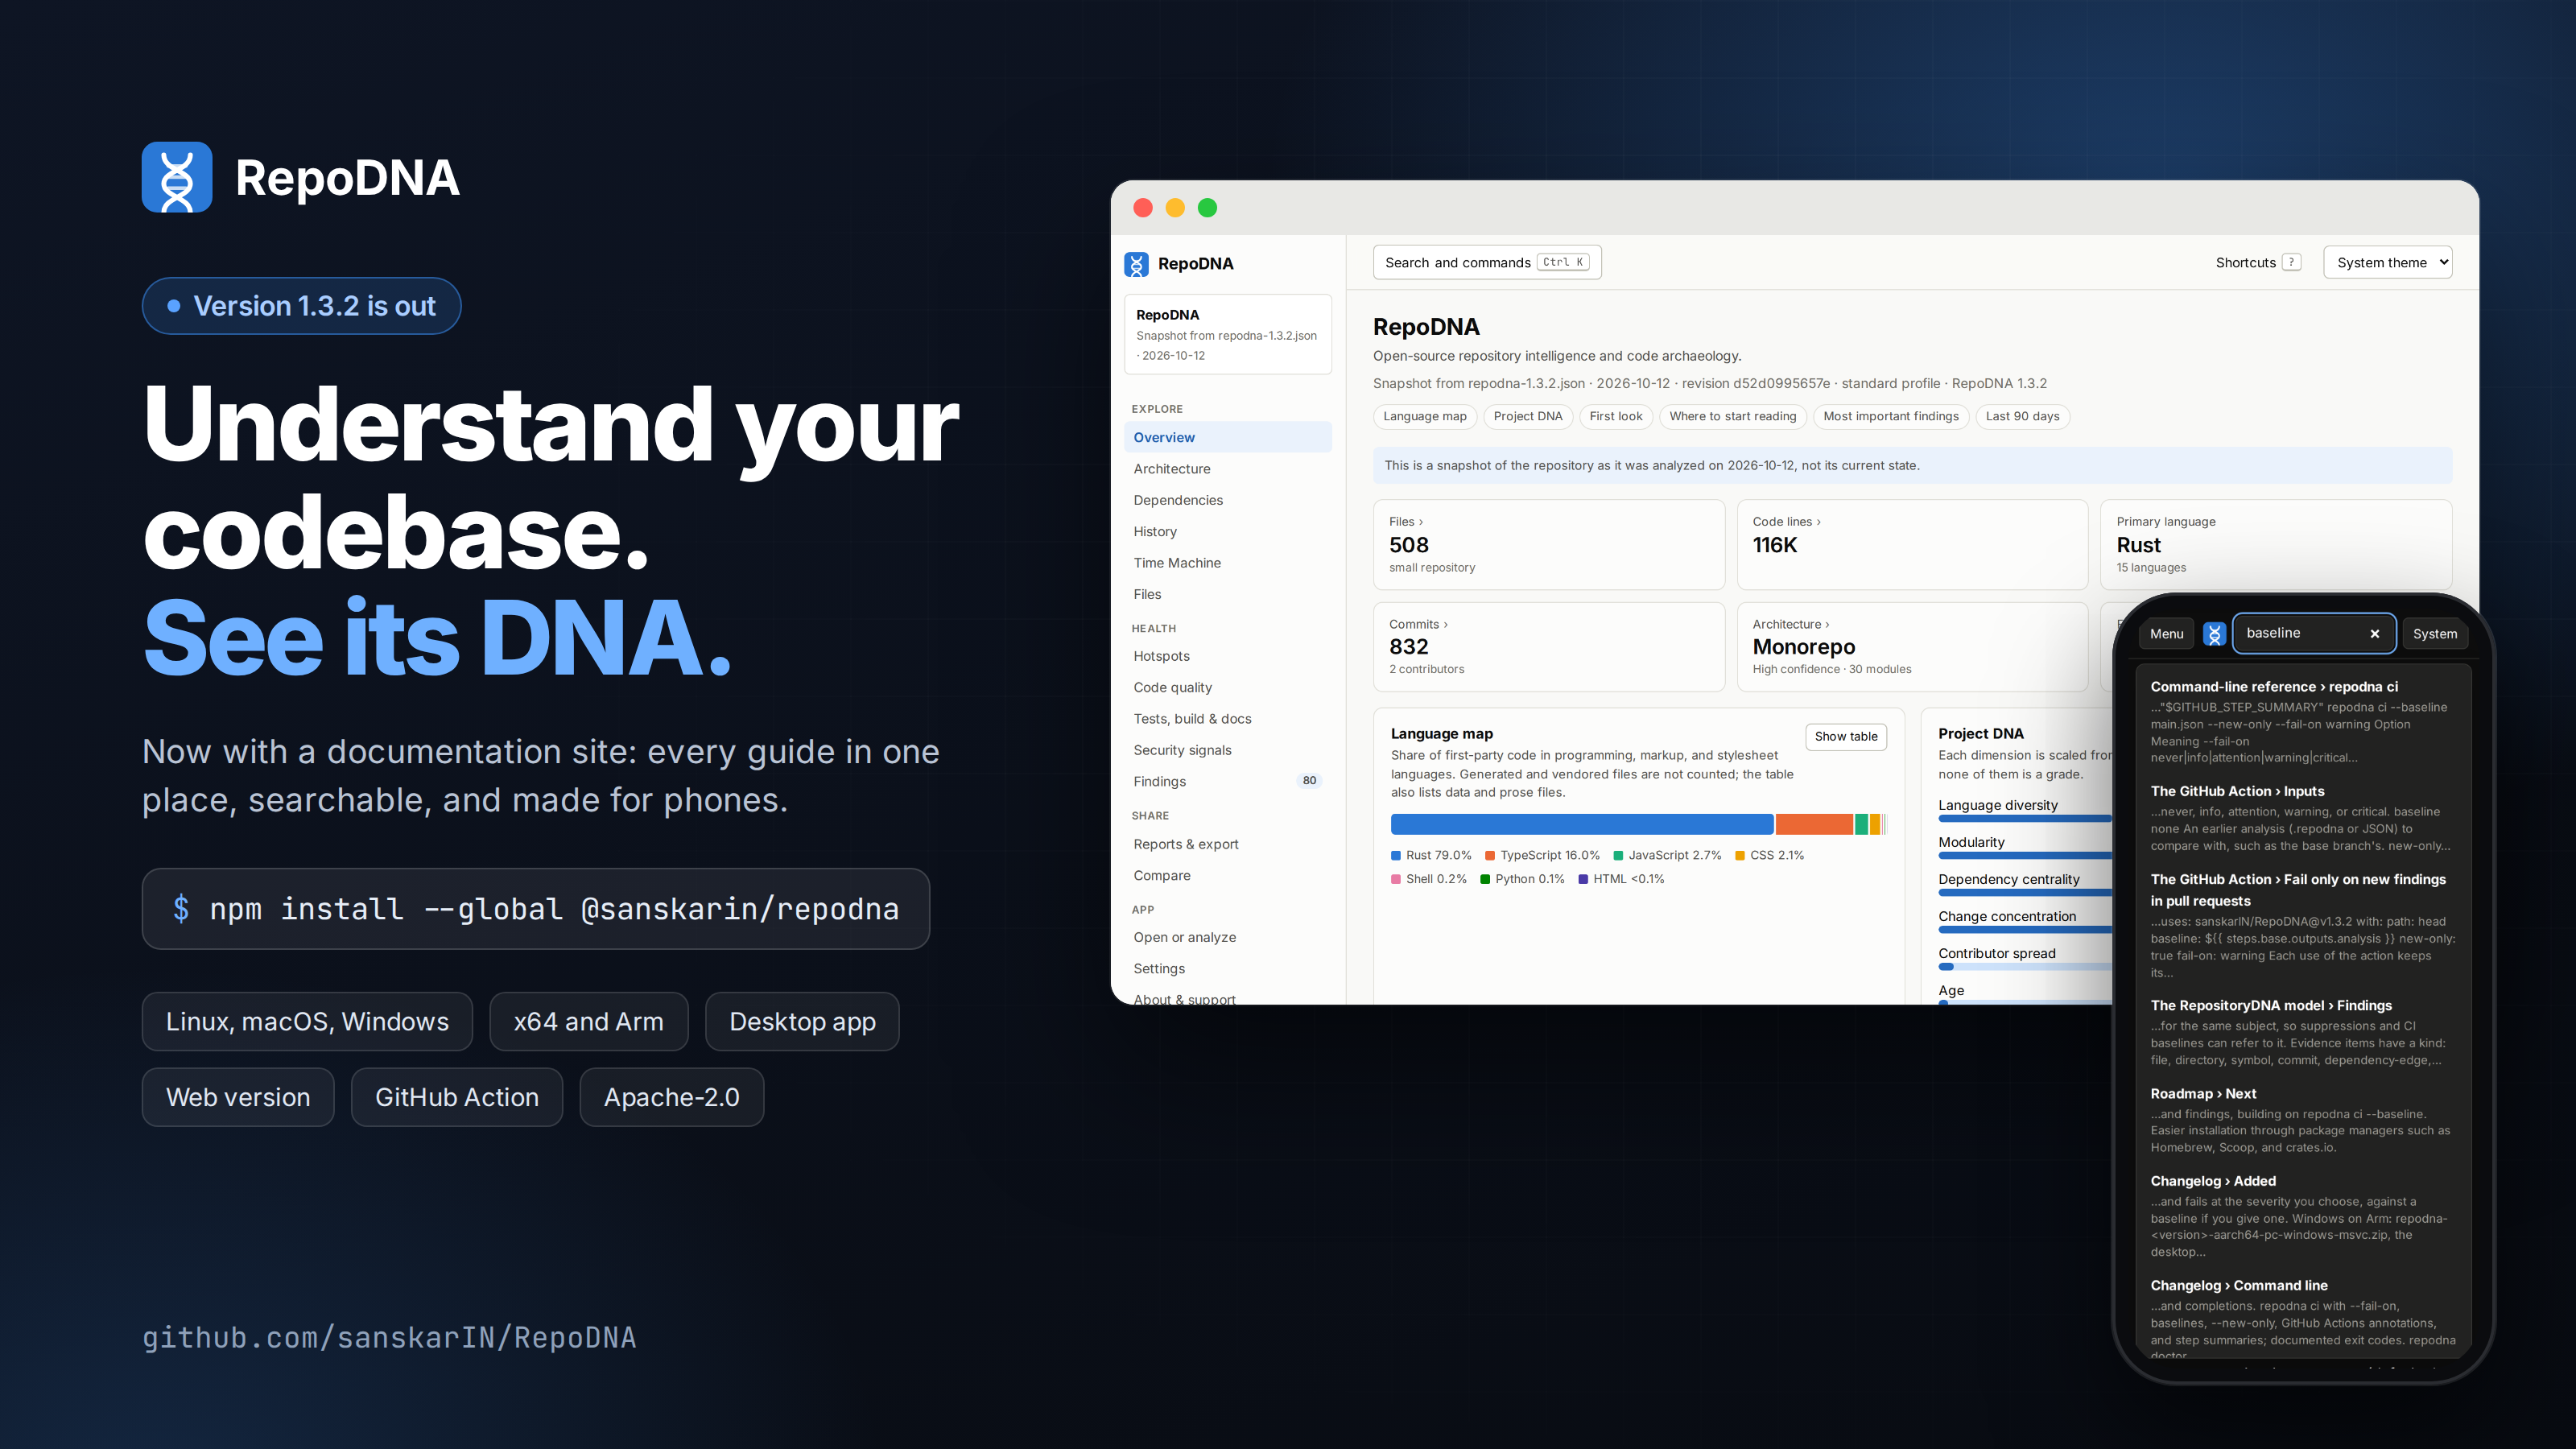This screenshot has height=1449, width=2576.
Task: Open the Files card with chevron
Action: click(1548, 545)
